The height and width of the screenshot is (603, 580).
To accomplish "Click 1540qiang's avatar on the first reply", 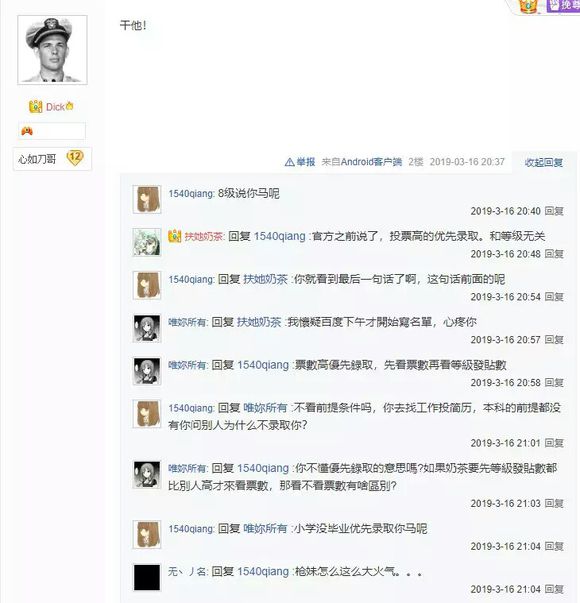I will [x=147, y=199].
